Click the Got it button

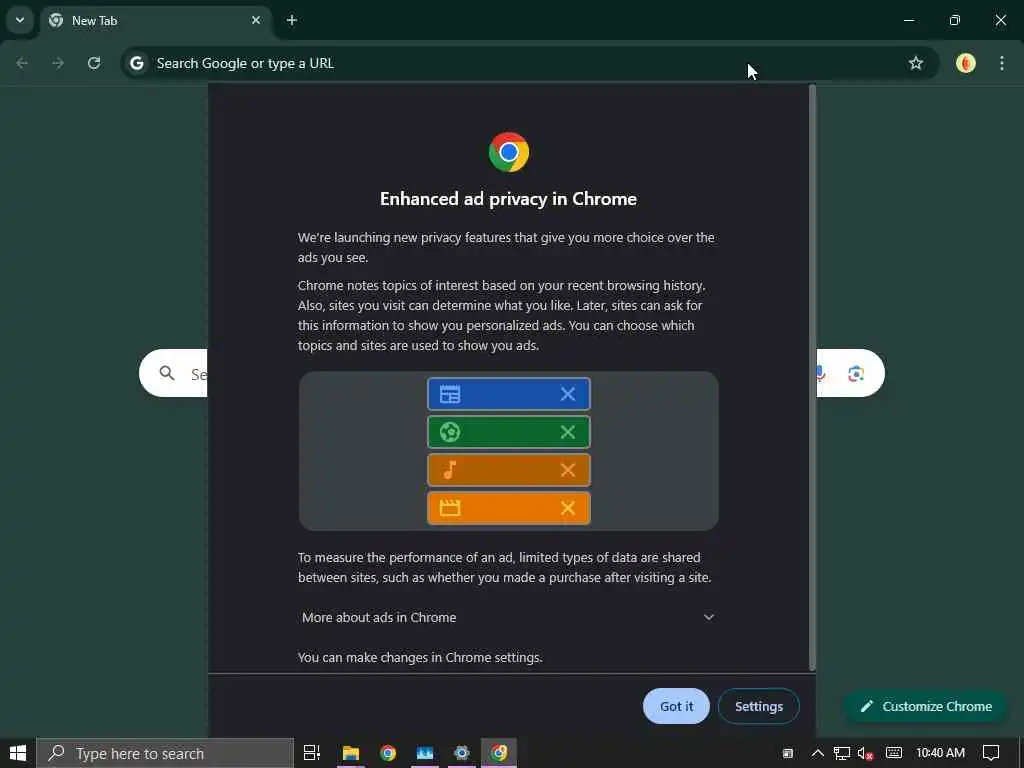[x=676, y=706]
